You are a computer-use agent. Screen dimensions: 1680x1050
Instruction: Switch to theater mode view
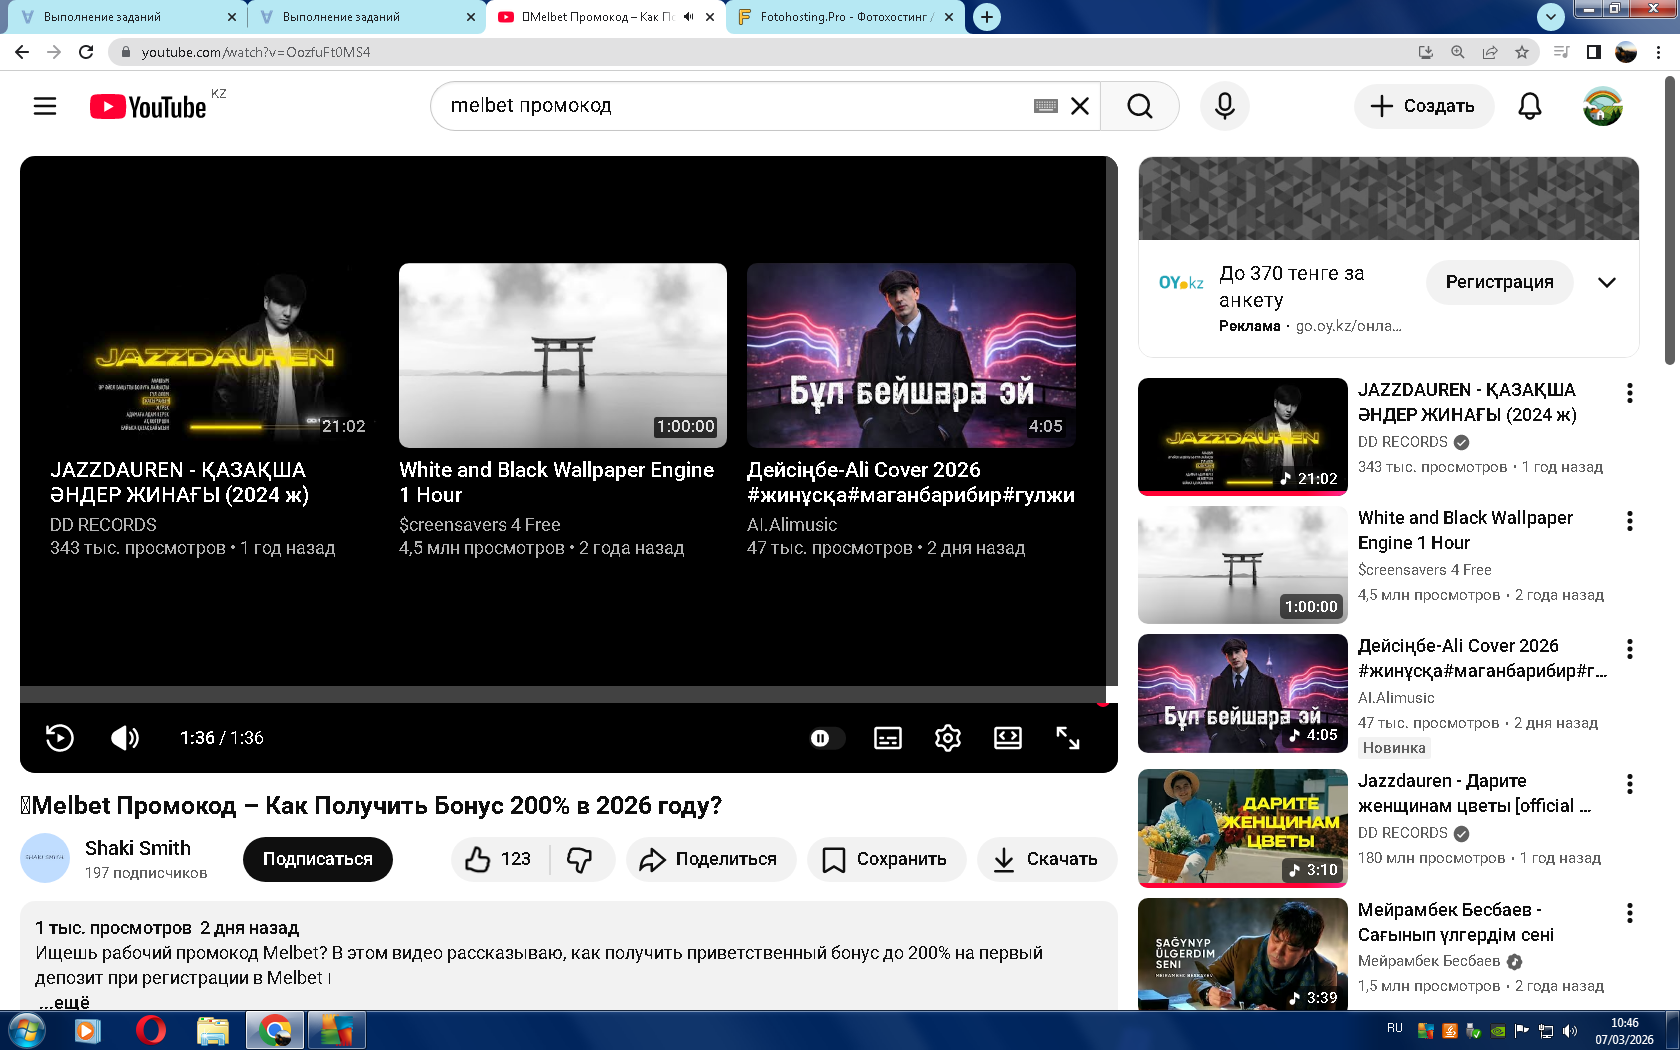(x=1007, y=738)
